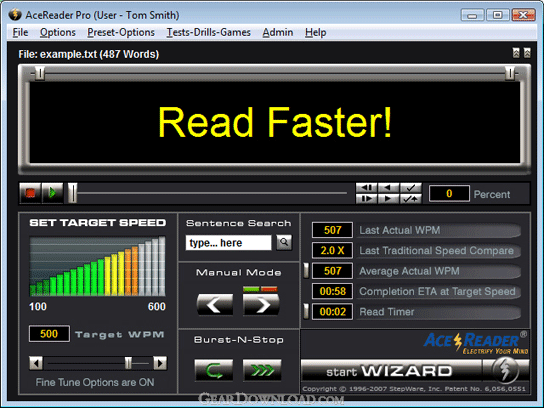Click the file name 'example.txt (487 Words)'

point(100,54)
